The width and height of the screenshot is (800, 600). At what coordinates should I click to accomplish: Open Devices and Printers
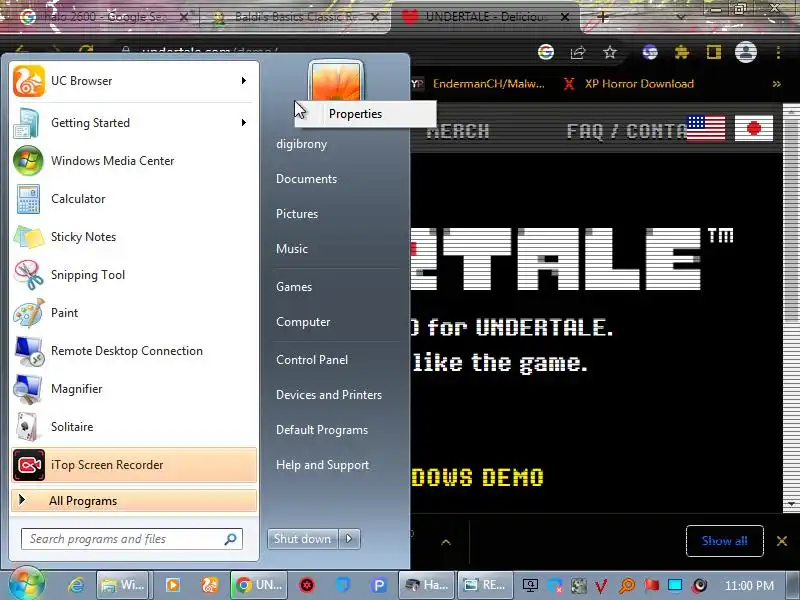click(329, 395)
